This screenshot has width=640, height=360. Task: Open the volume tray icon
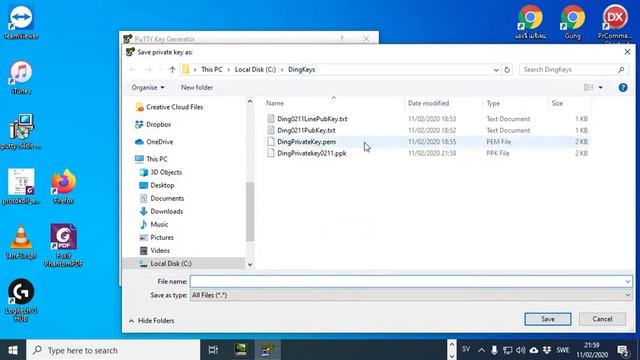[x=520, y=350]
